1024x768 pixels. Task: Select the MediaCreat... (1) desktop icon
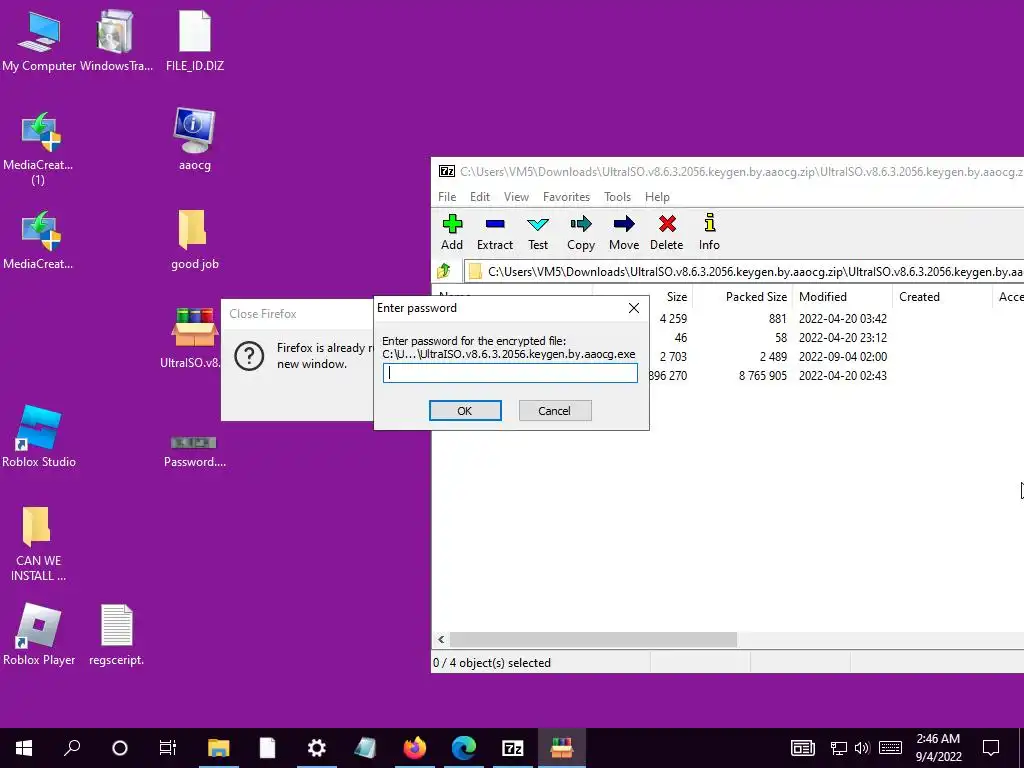pyautogui.click(x=39, y=148)
